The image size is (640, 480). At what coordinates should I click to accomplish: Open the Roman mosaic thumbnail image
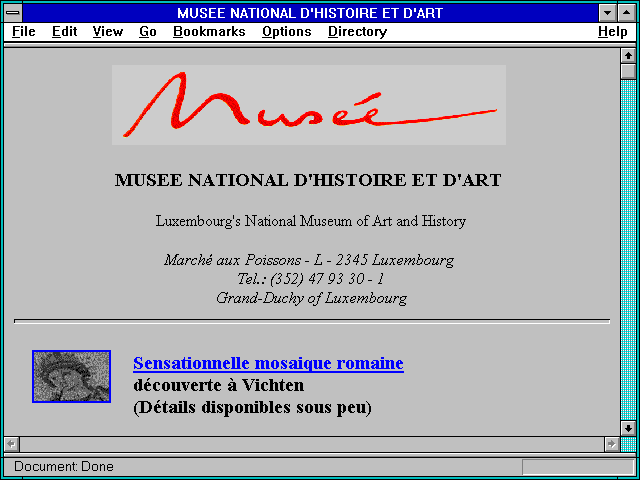(x=71, y=376)
